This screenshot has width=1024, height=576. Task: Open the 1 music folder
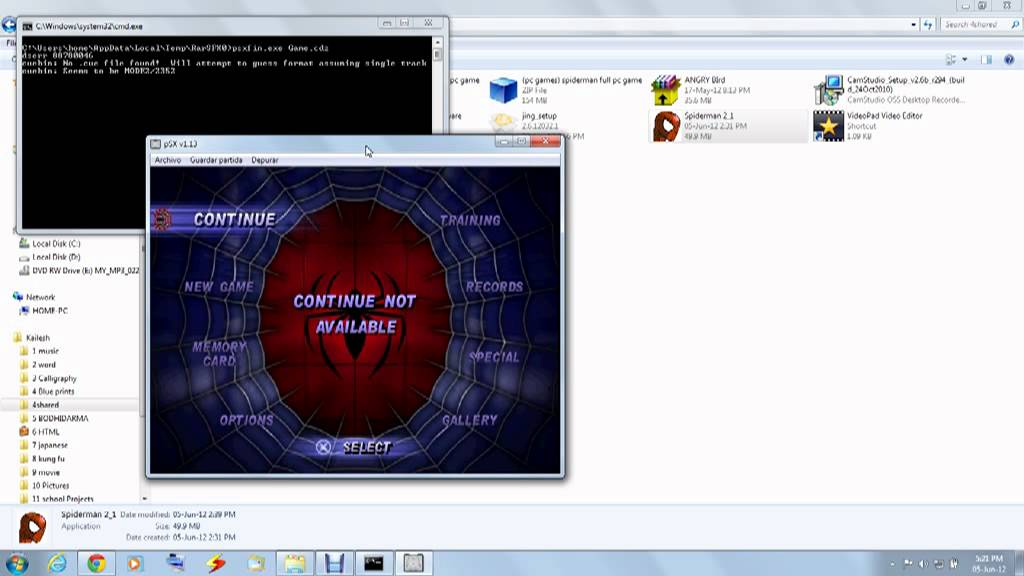point(45,351)
